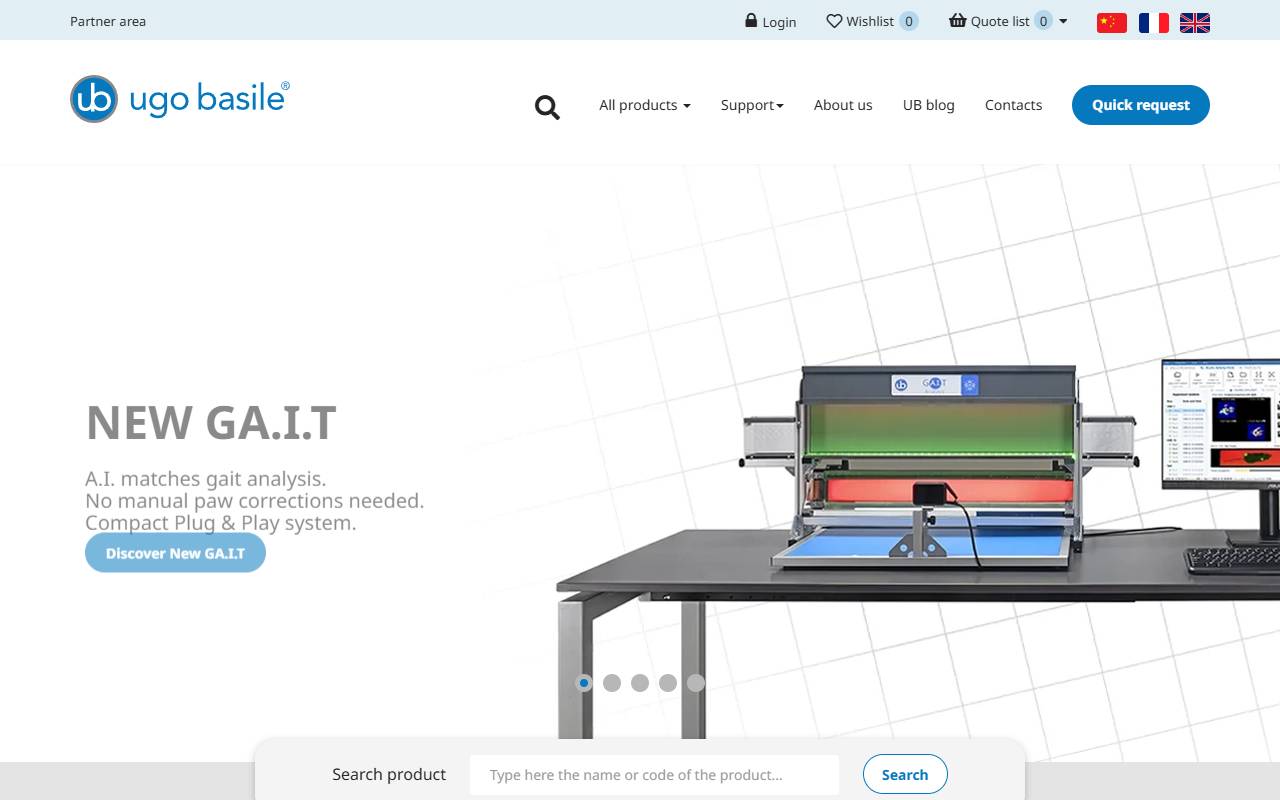Click the Quick request button
Image resolution: width=1280 pixels, height=800 pixels.
tap(1141, 105)
